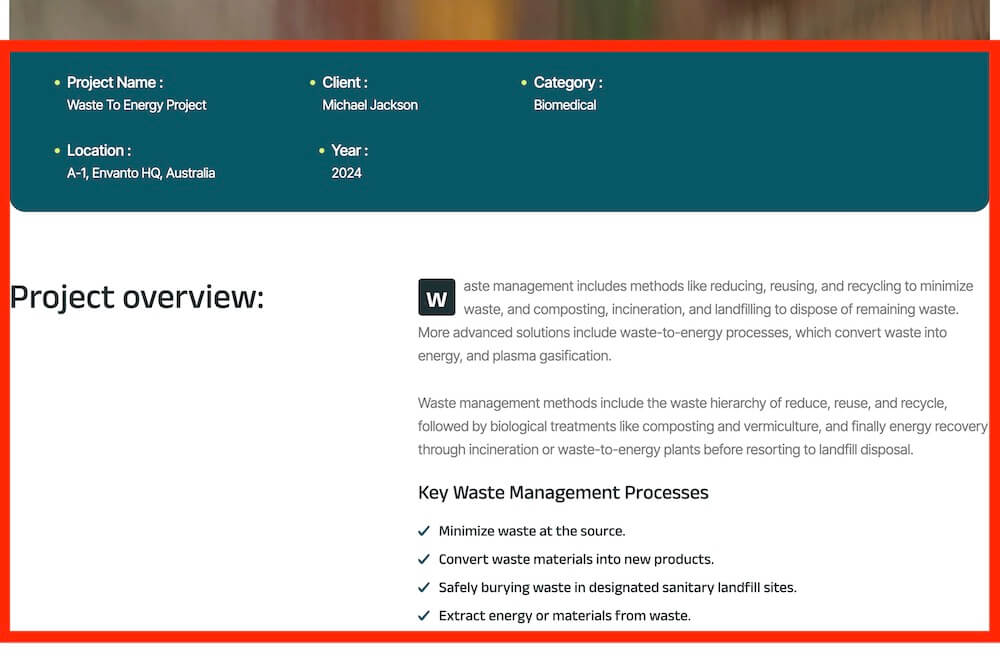The height and width of the screenshot is (669, 1000).
Task: Click paragraph starting Waste management methods include
Action: tap(703, 426)
